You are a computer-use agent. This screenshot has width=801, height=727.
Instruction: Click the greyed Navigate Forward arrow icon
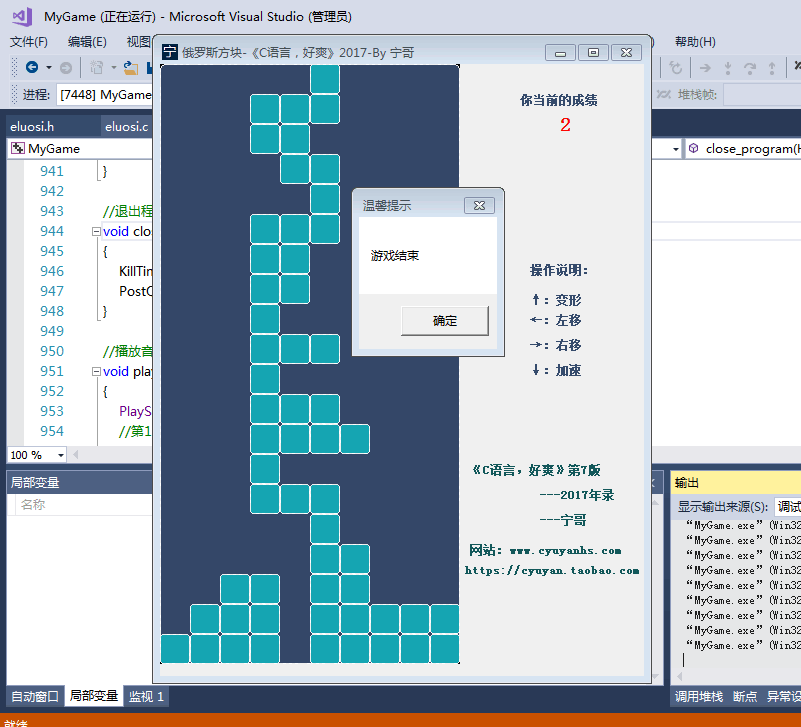pyautogui.click(x=66, y=67)
